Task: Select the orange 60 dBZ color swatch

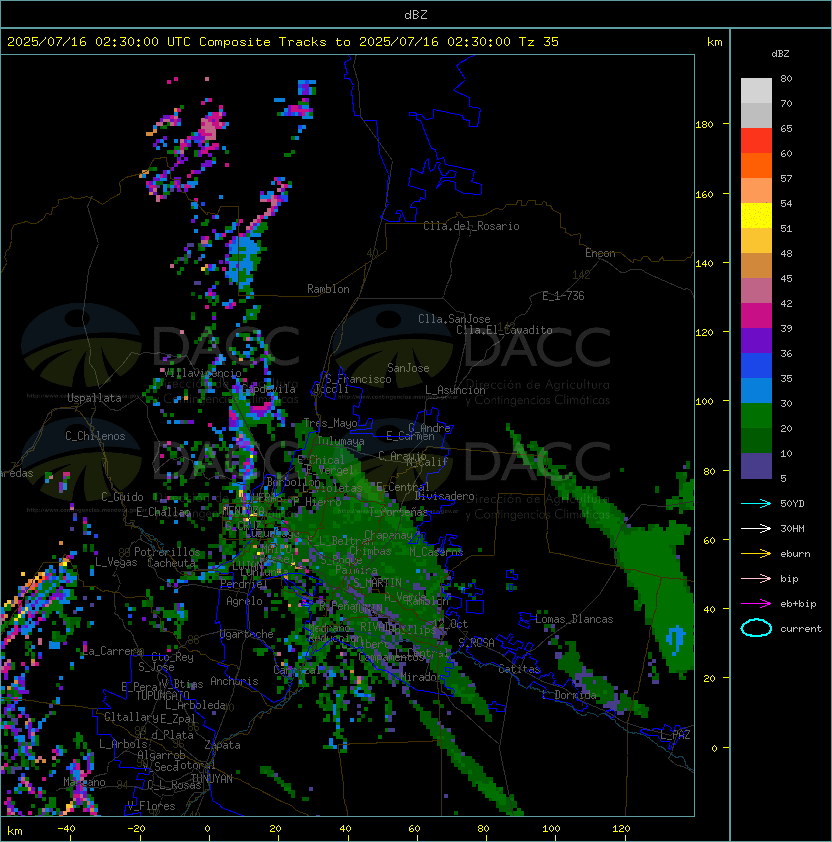Action: tap(756, 166)
